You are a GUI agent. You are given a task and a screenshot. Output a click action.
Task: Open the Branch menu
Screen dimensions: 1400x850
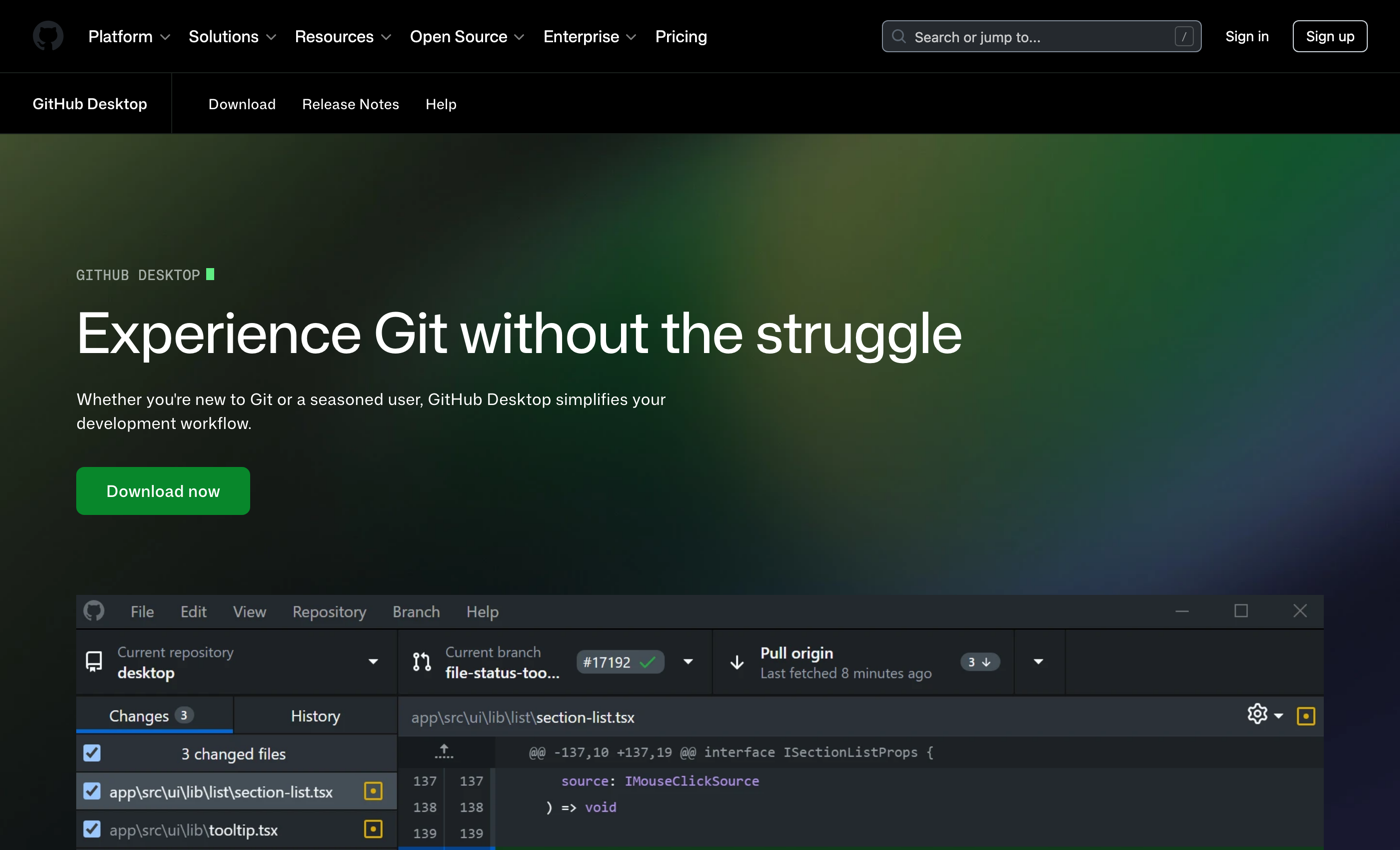pyautogui.click(x=416, y=611)
